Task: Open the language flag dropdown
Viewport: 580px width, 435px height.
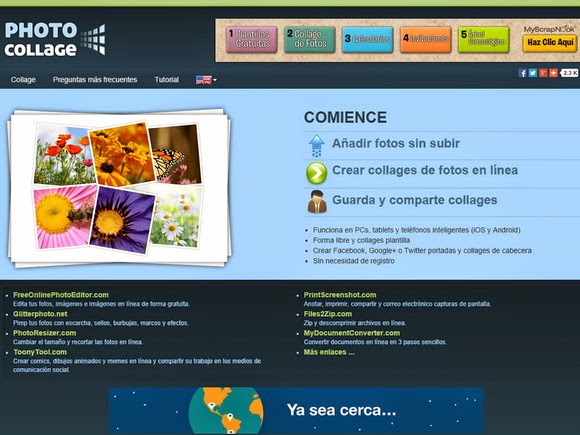Action: [x=206, y=80]
